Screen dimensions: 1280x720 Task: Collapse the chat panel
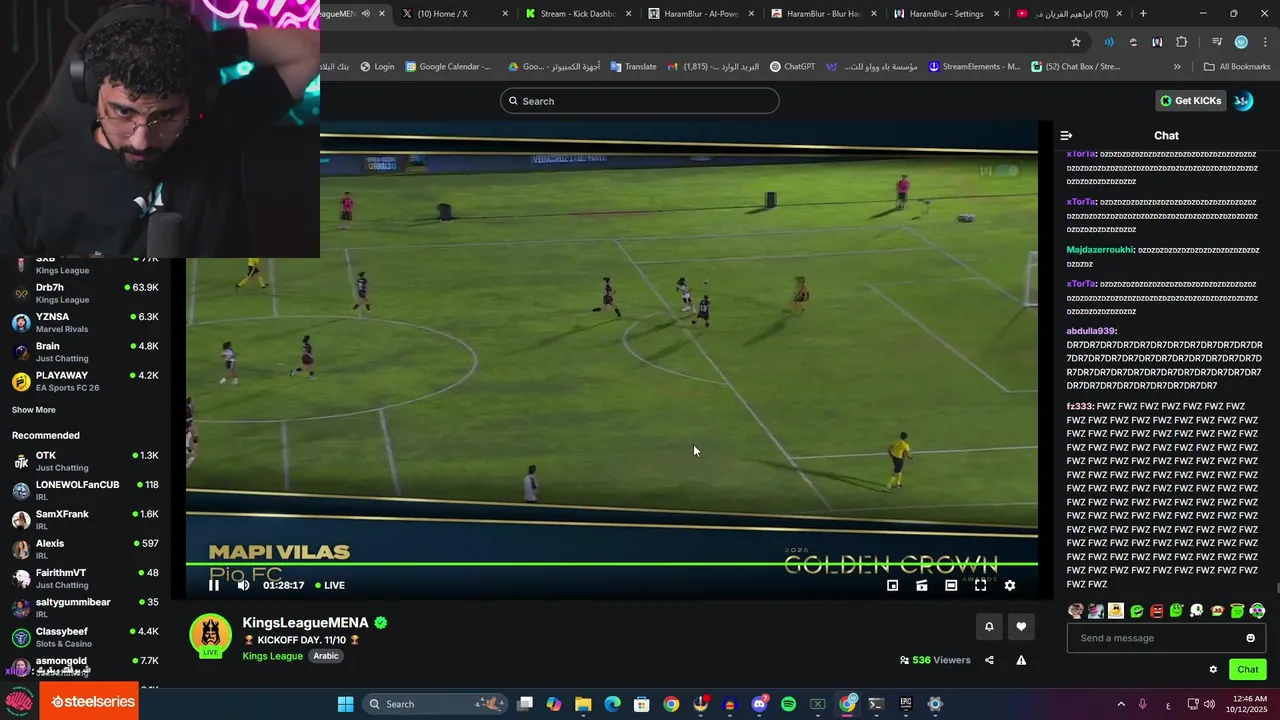point(1066,135)
